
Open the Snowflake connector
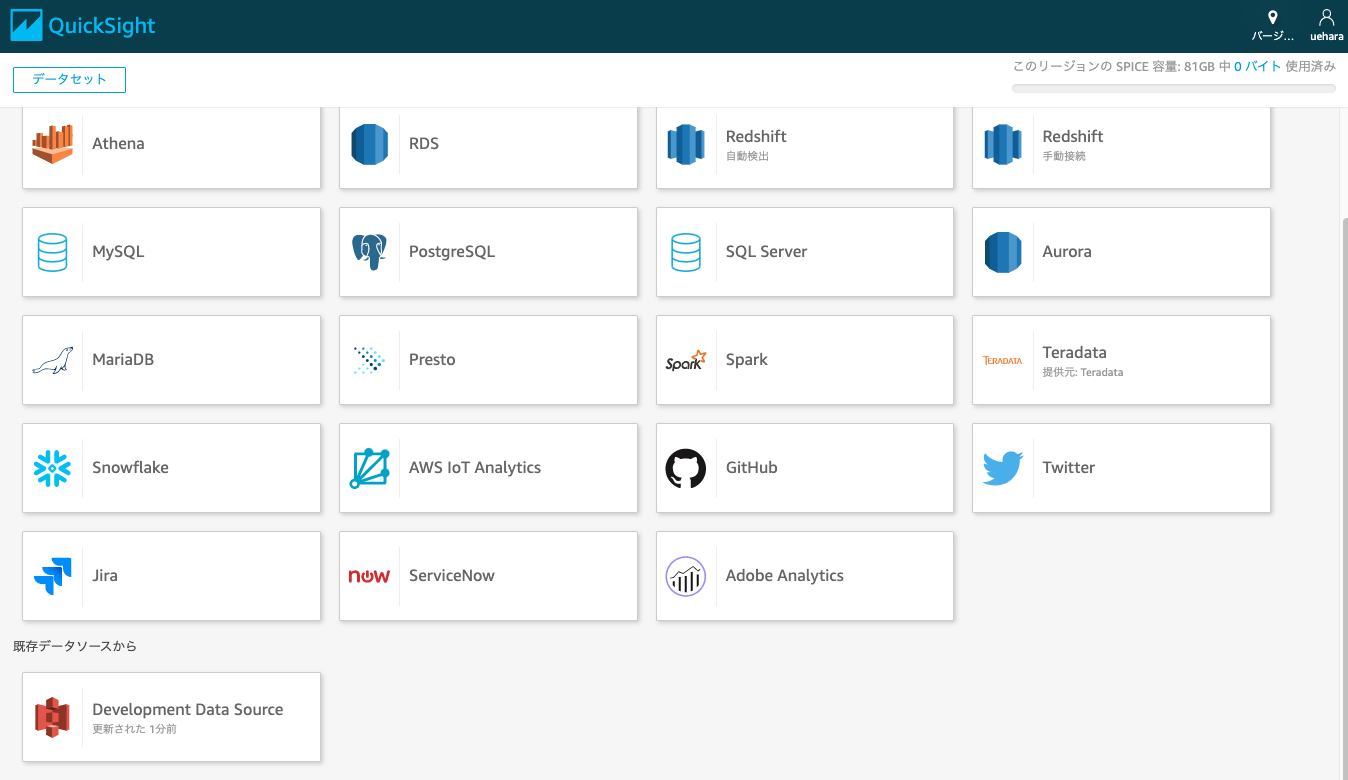click(170, 467)
